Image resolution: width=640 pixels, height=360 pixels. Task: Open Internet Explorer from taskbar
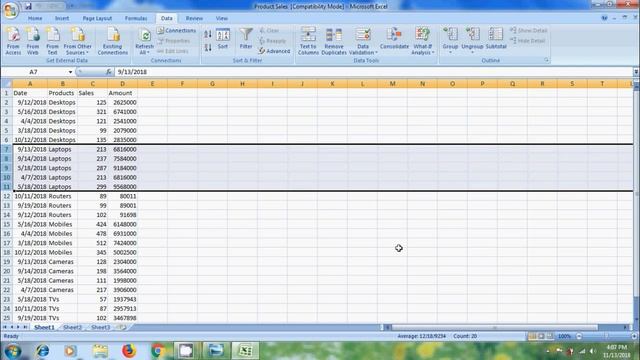click(x=42, y=351)
